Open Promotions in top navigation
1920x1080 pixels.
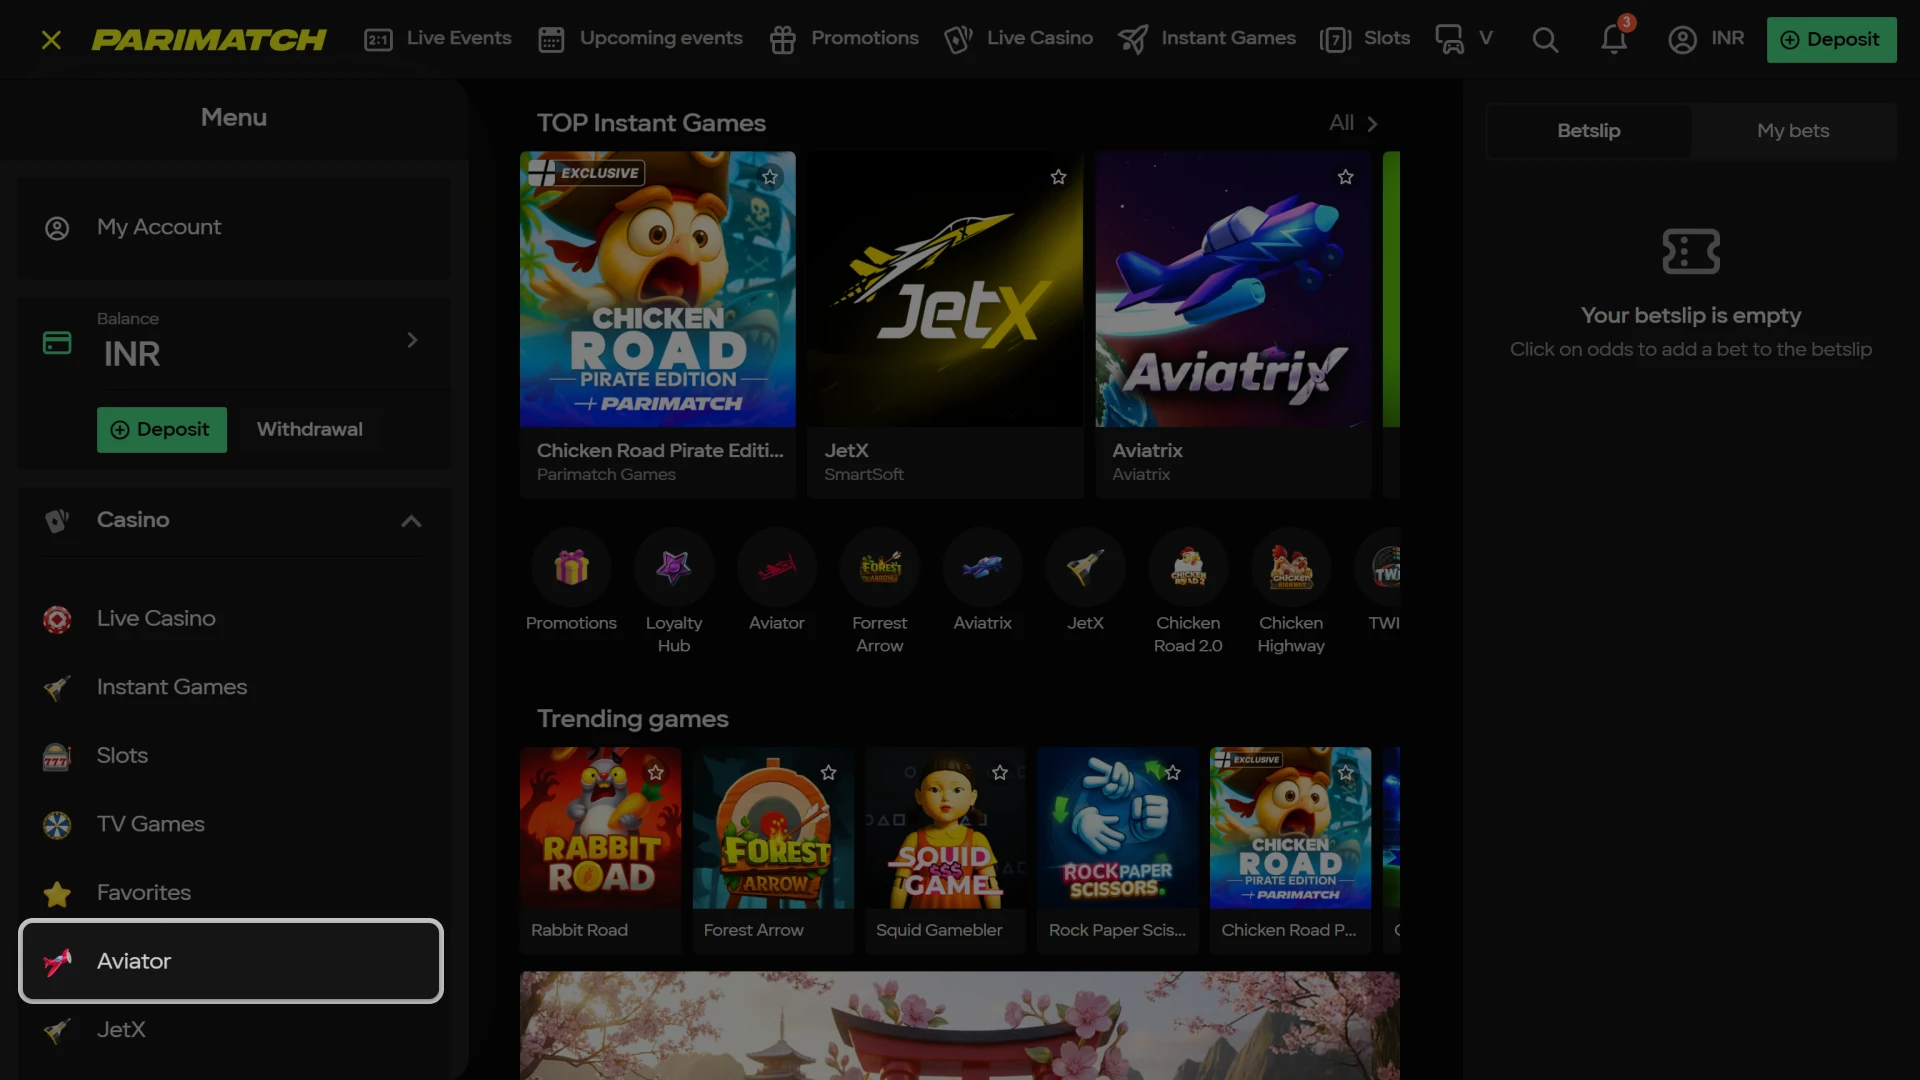[x=844, y=39]
